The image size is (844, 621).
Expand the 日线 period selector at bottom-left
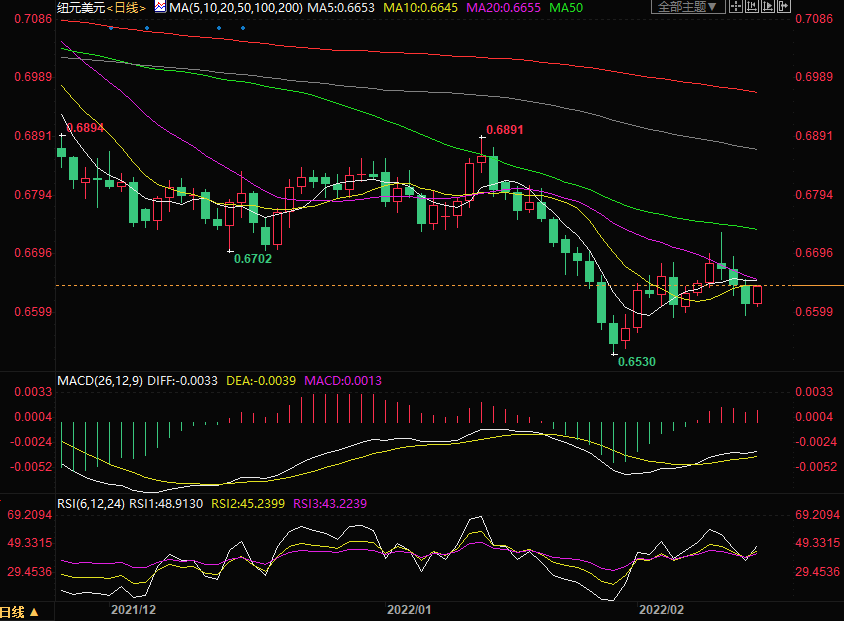pos(20,612)
